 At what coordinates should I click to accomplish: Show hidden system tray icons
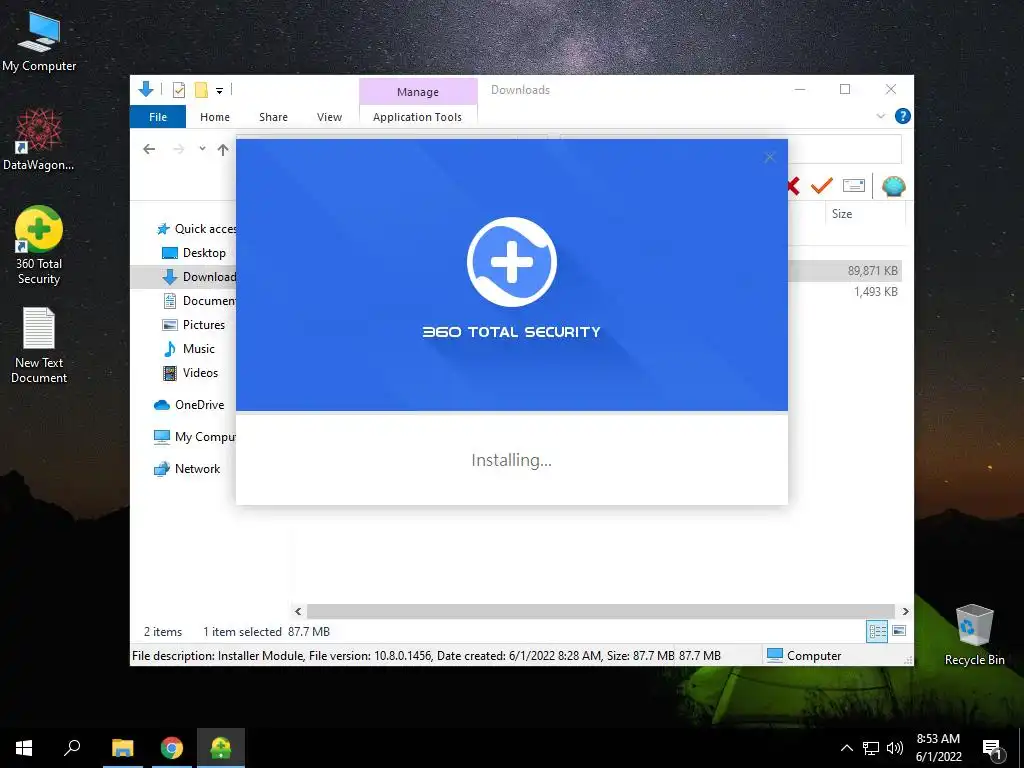pyautogui.click(x=846, y=748)
